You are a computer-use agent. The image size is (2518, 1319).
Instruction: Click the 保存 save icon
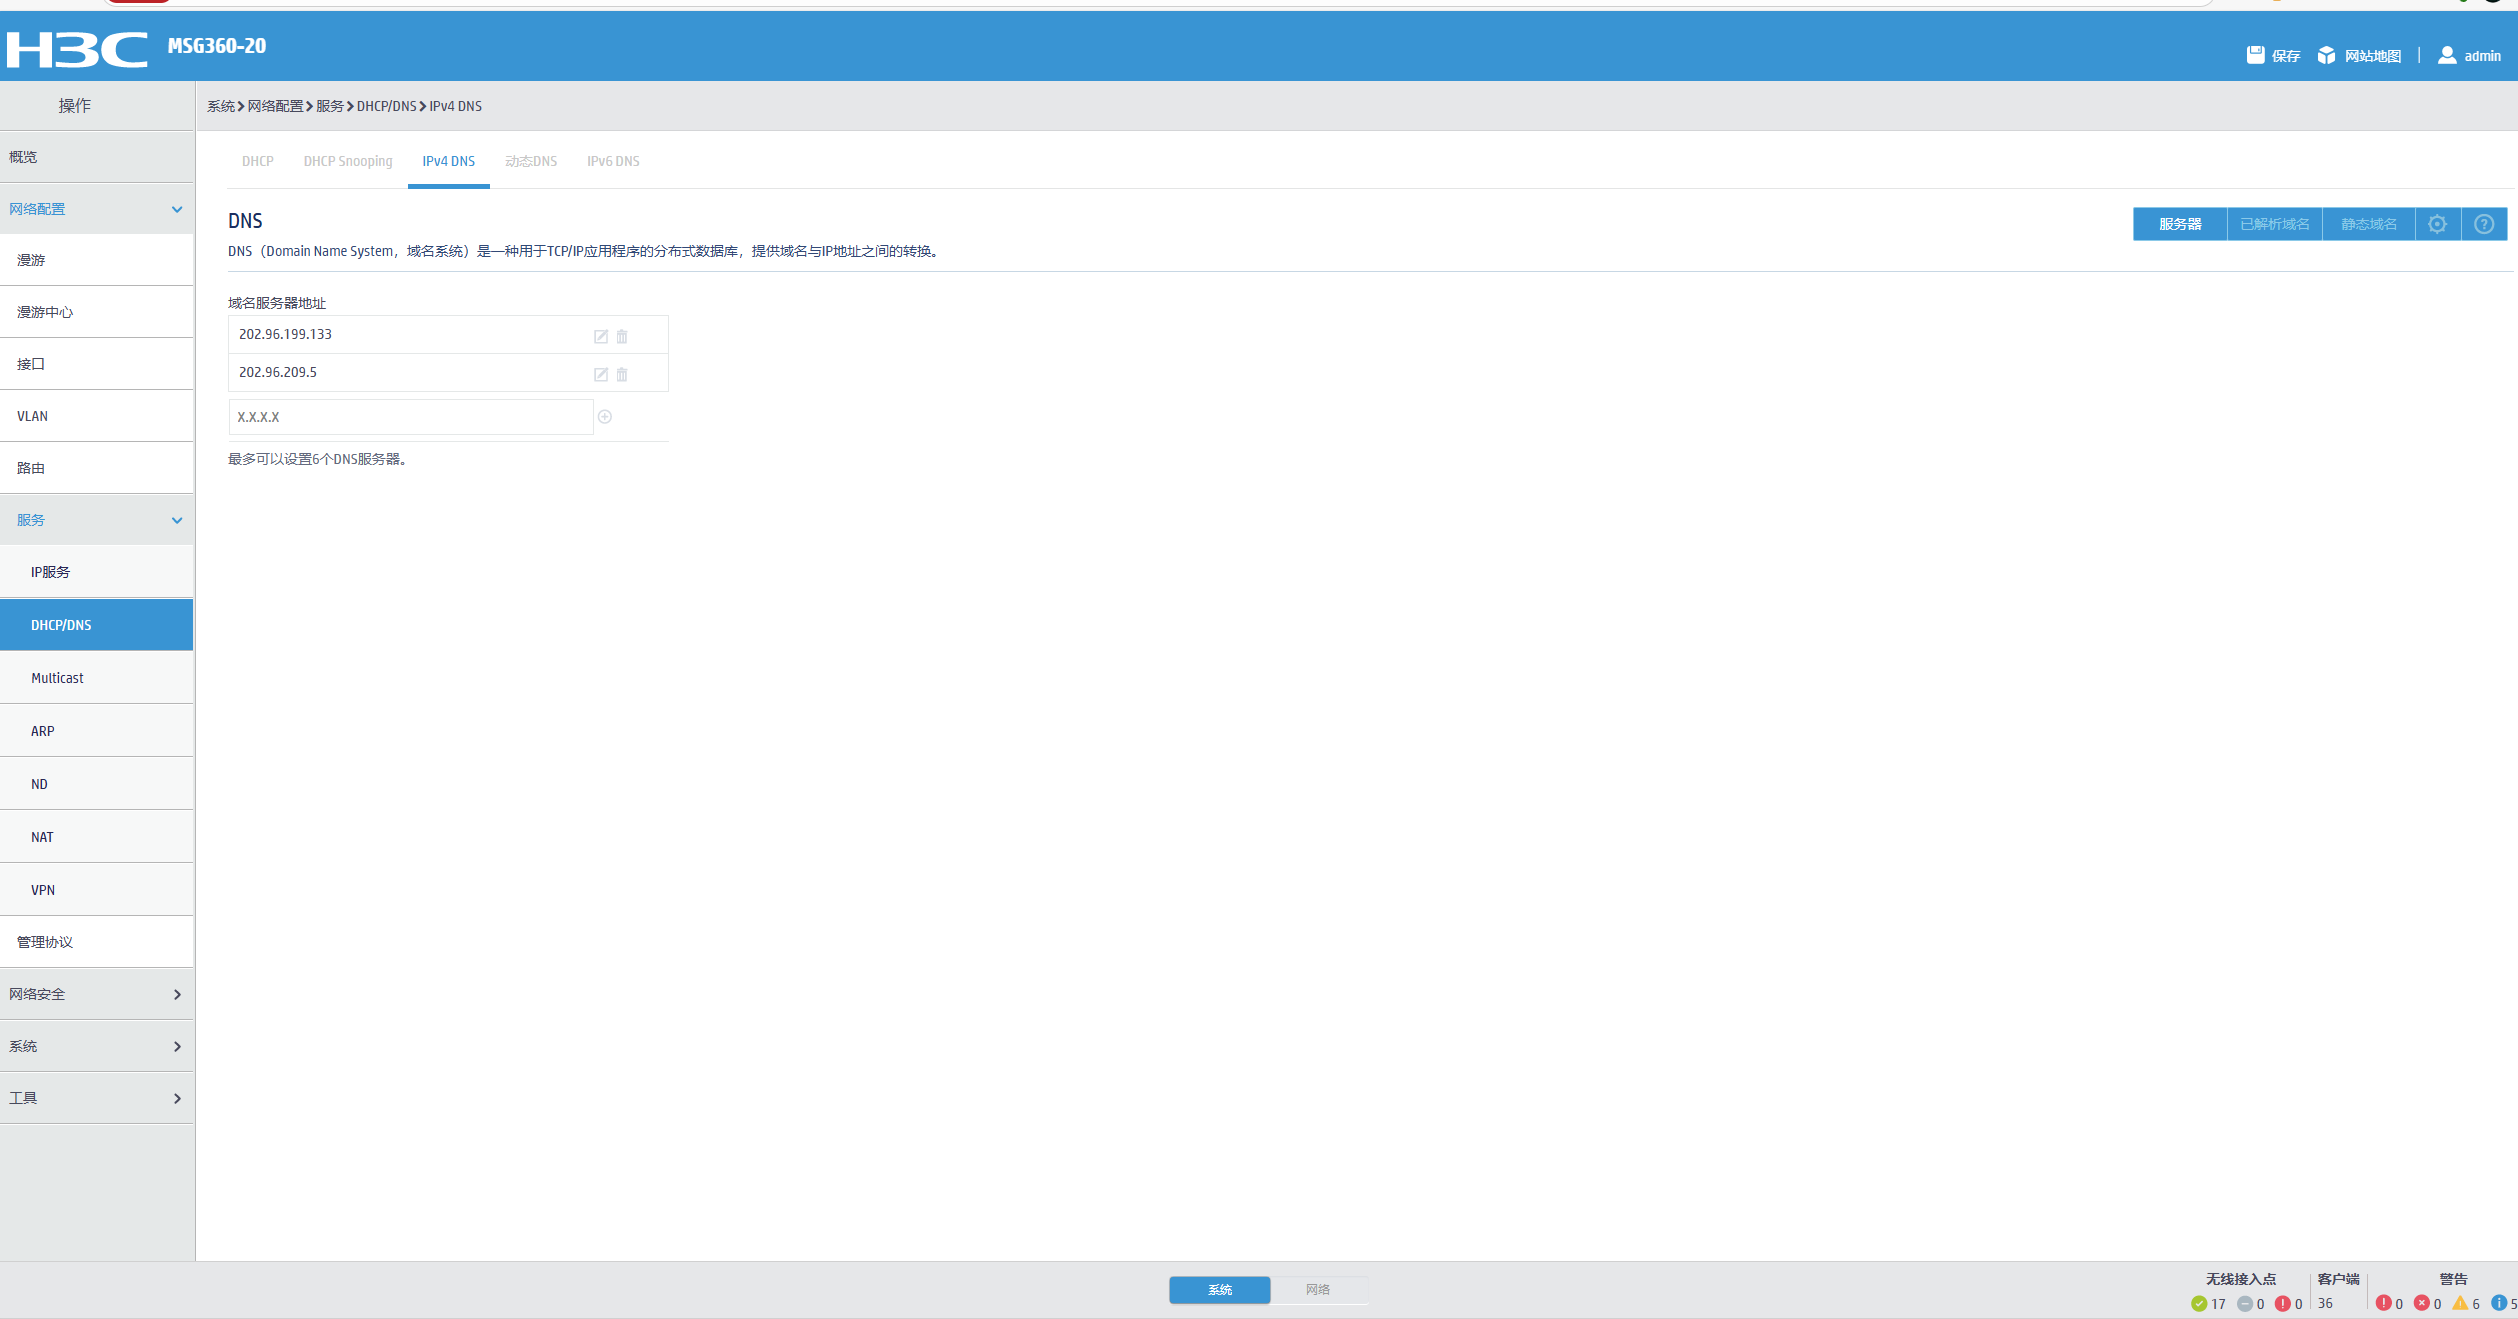2255,55
